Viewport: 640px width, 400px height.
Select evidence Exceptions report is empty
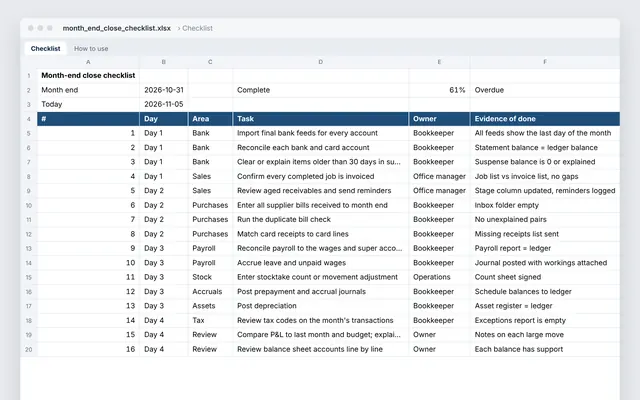click(545, 320)
